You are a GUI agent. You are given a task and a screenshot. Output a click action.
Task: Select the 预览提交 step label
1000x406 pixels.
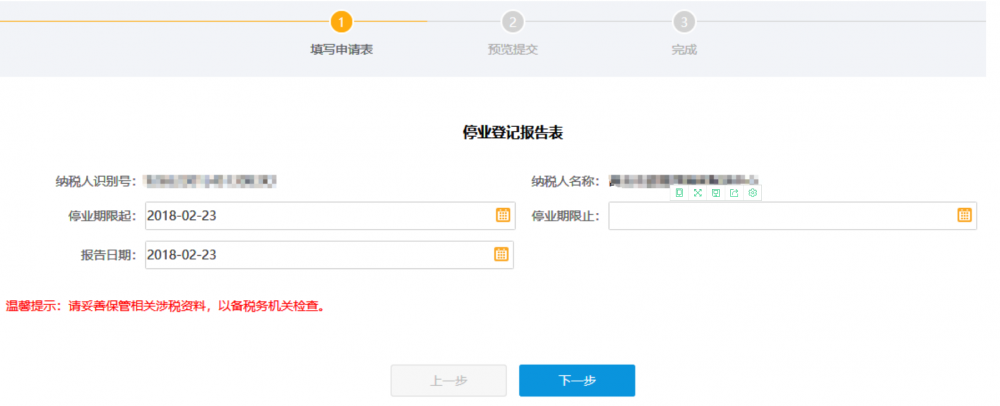click(513, 49)
